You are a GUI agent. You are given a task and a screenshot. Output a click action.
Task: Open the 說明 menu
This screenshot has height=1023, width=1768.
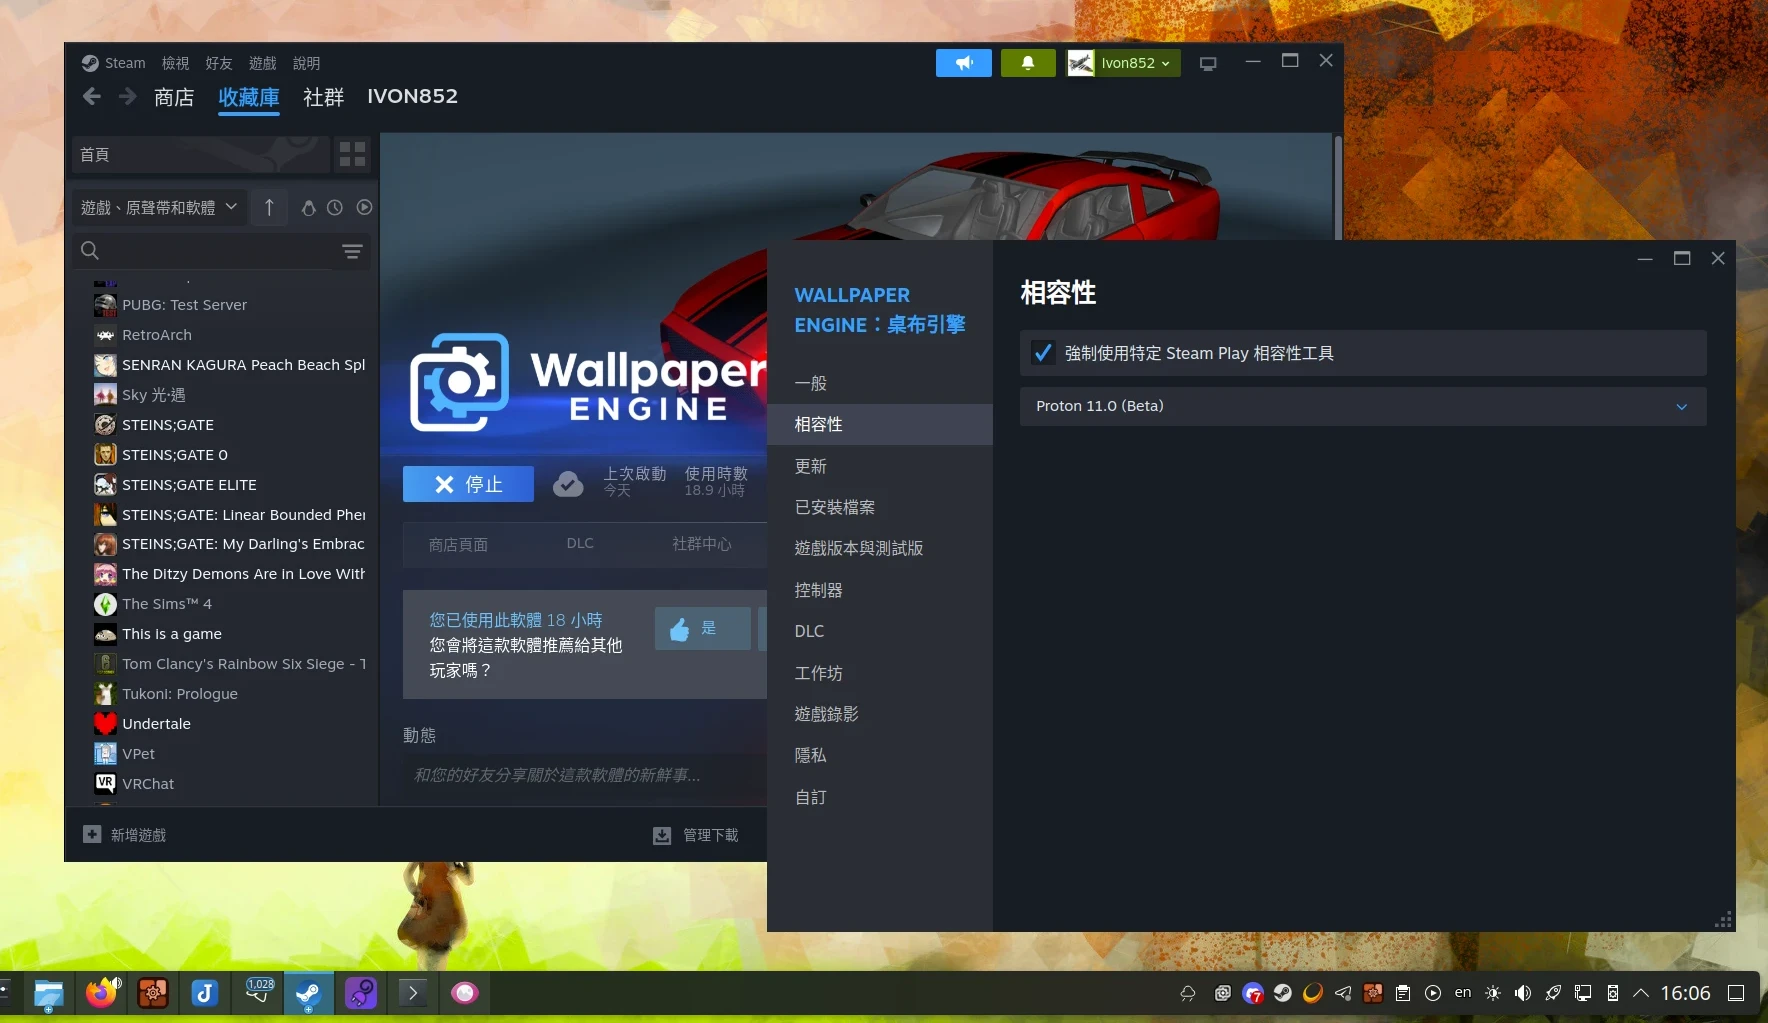(x=306, y=63)
